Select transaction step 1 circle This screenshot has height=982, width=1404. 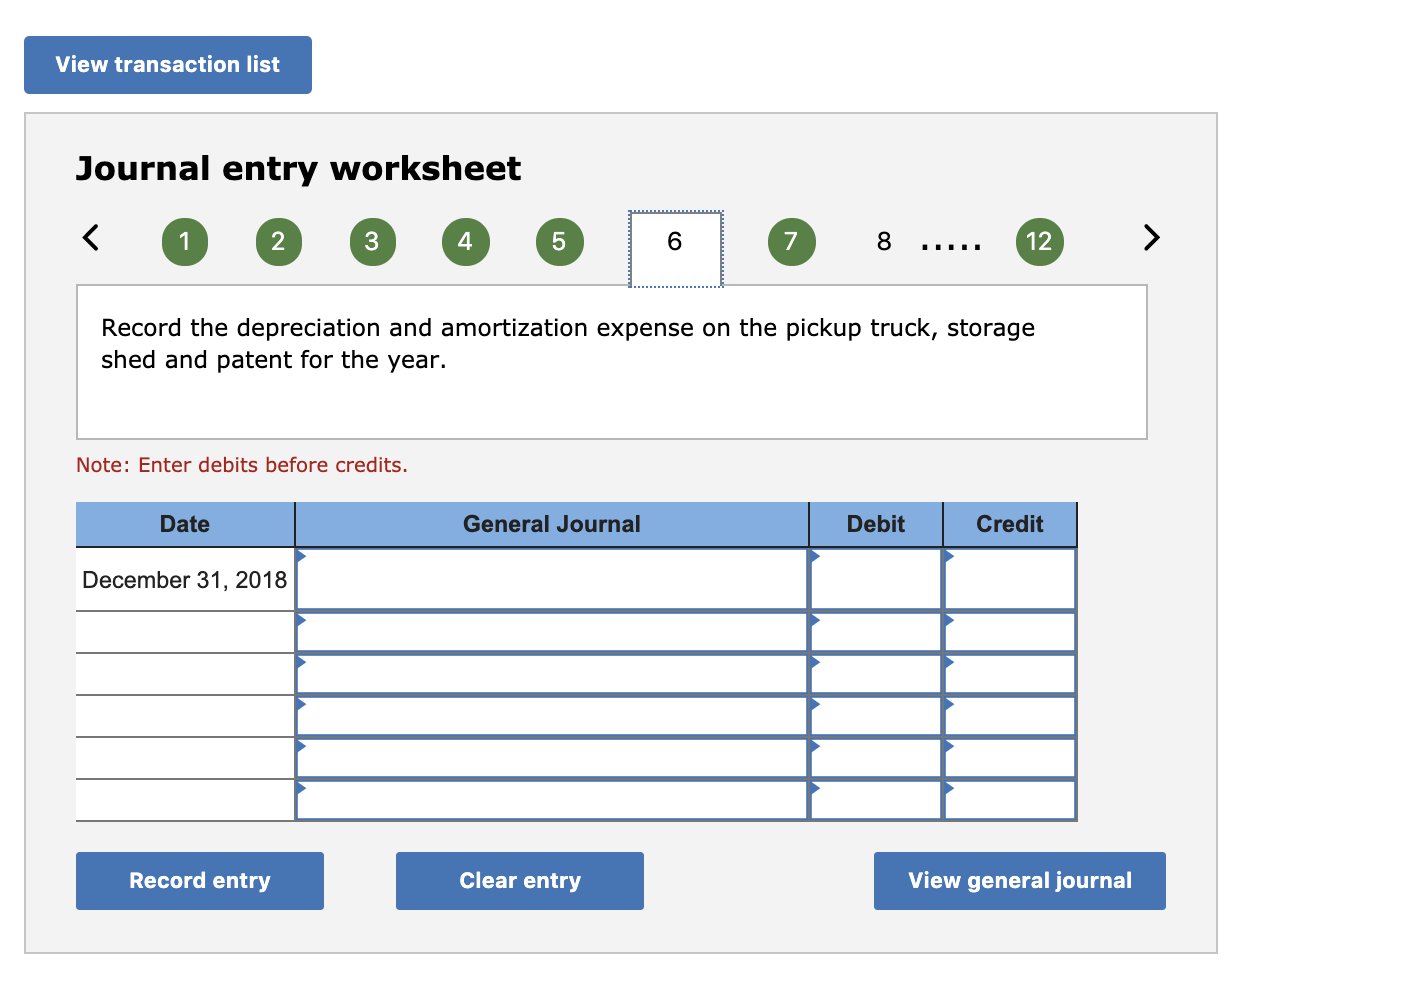[x=185, y=241]
